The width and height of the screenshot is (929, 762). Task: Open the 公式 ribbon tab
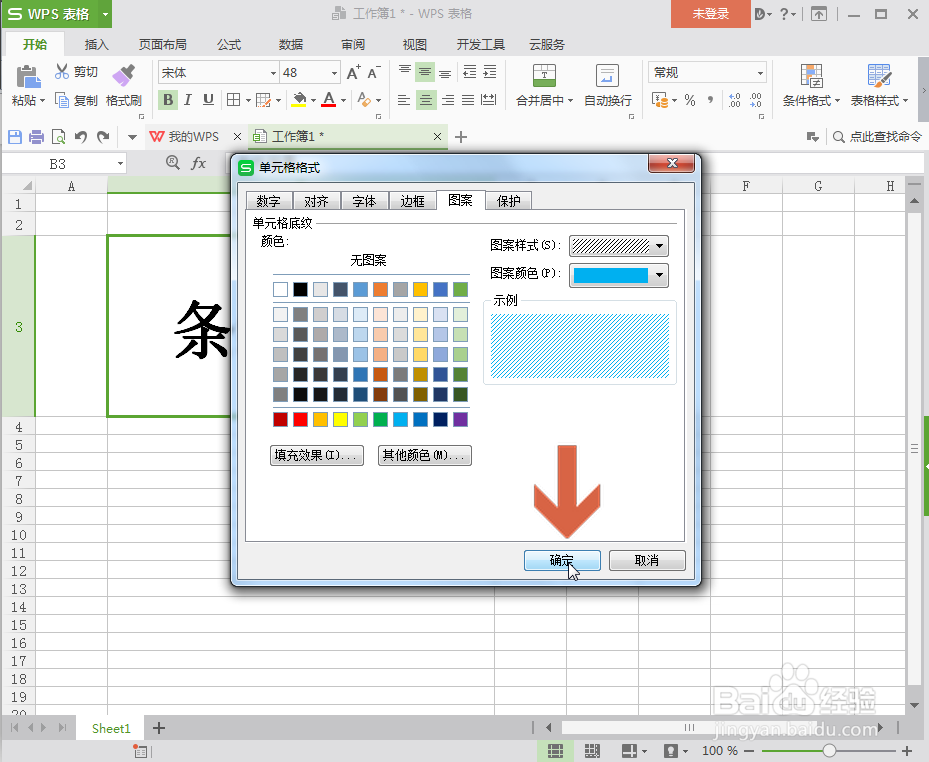pos(229,44)
